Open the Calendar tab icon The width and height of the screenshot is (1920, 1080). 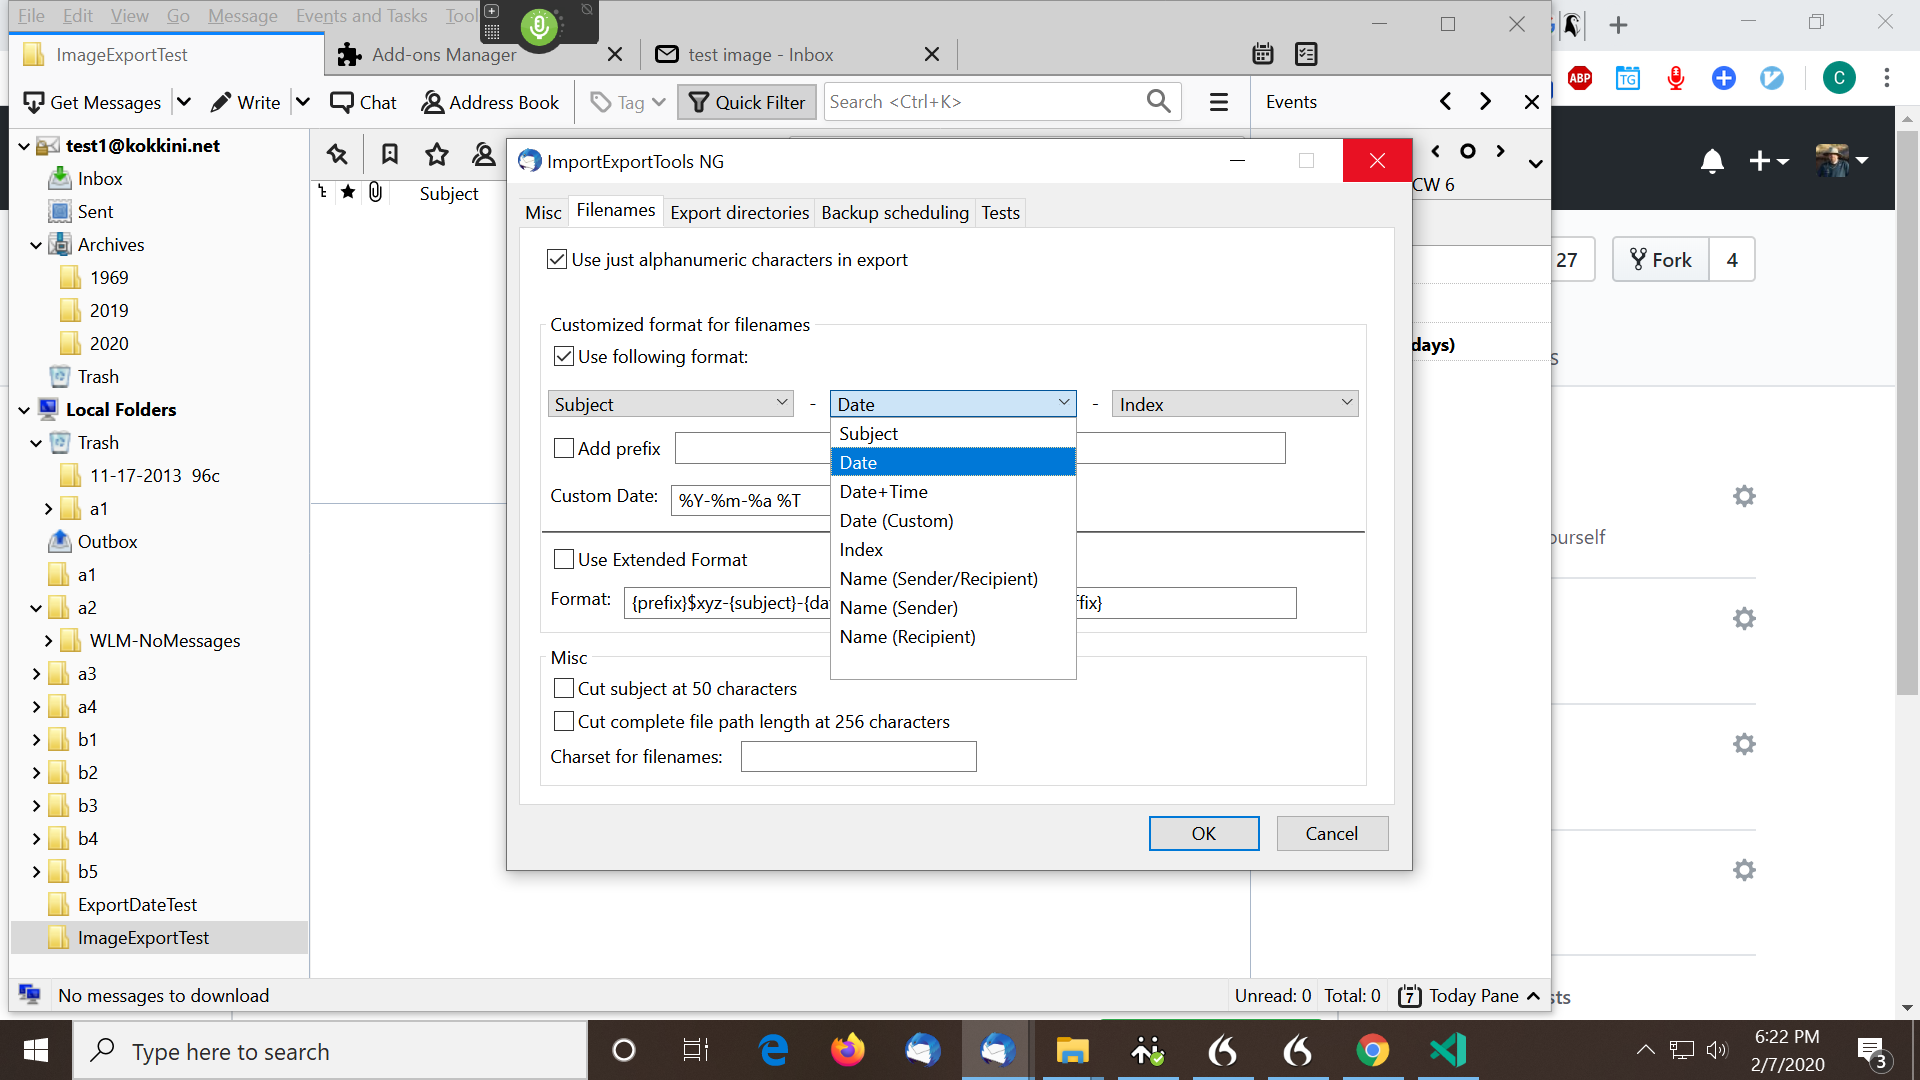[1262, 54]
